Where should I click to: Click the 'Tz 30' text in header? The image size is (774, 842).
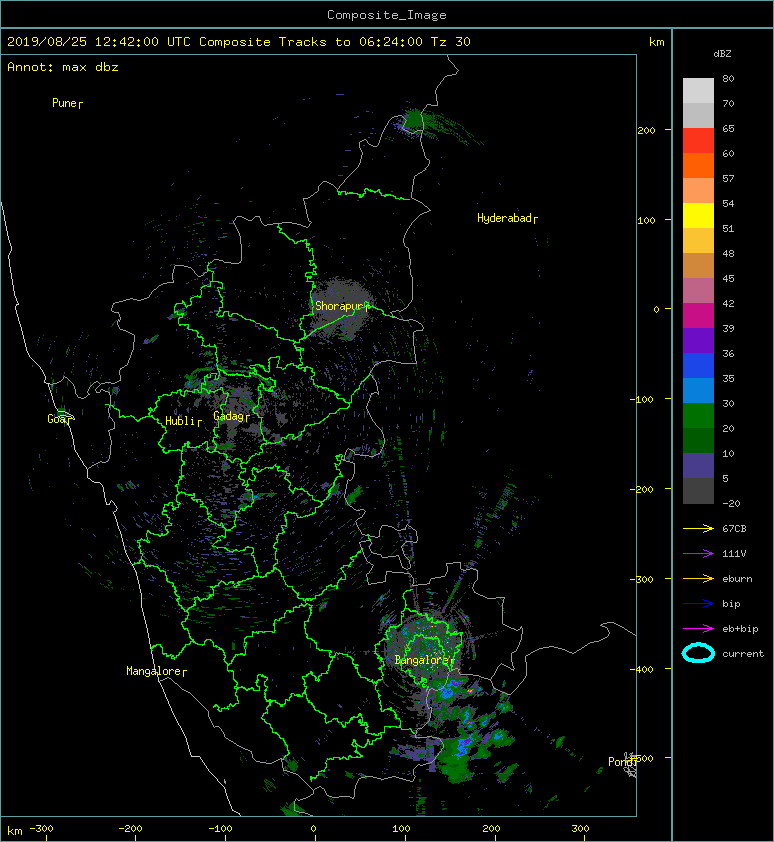pos(451,42)
